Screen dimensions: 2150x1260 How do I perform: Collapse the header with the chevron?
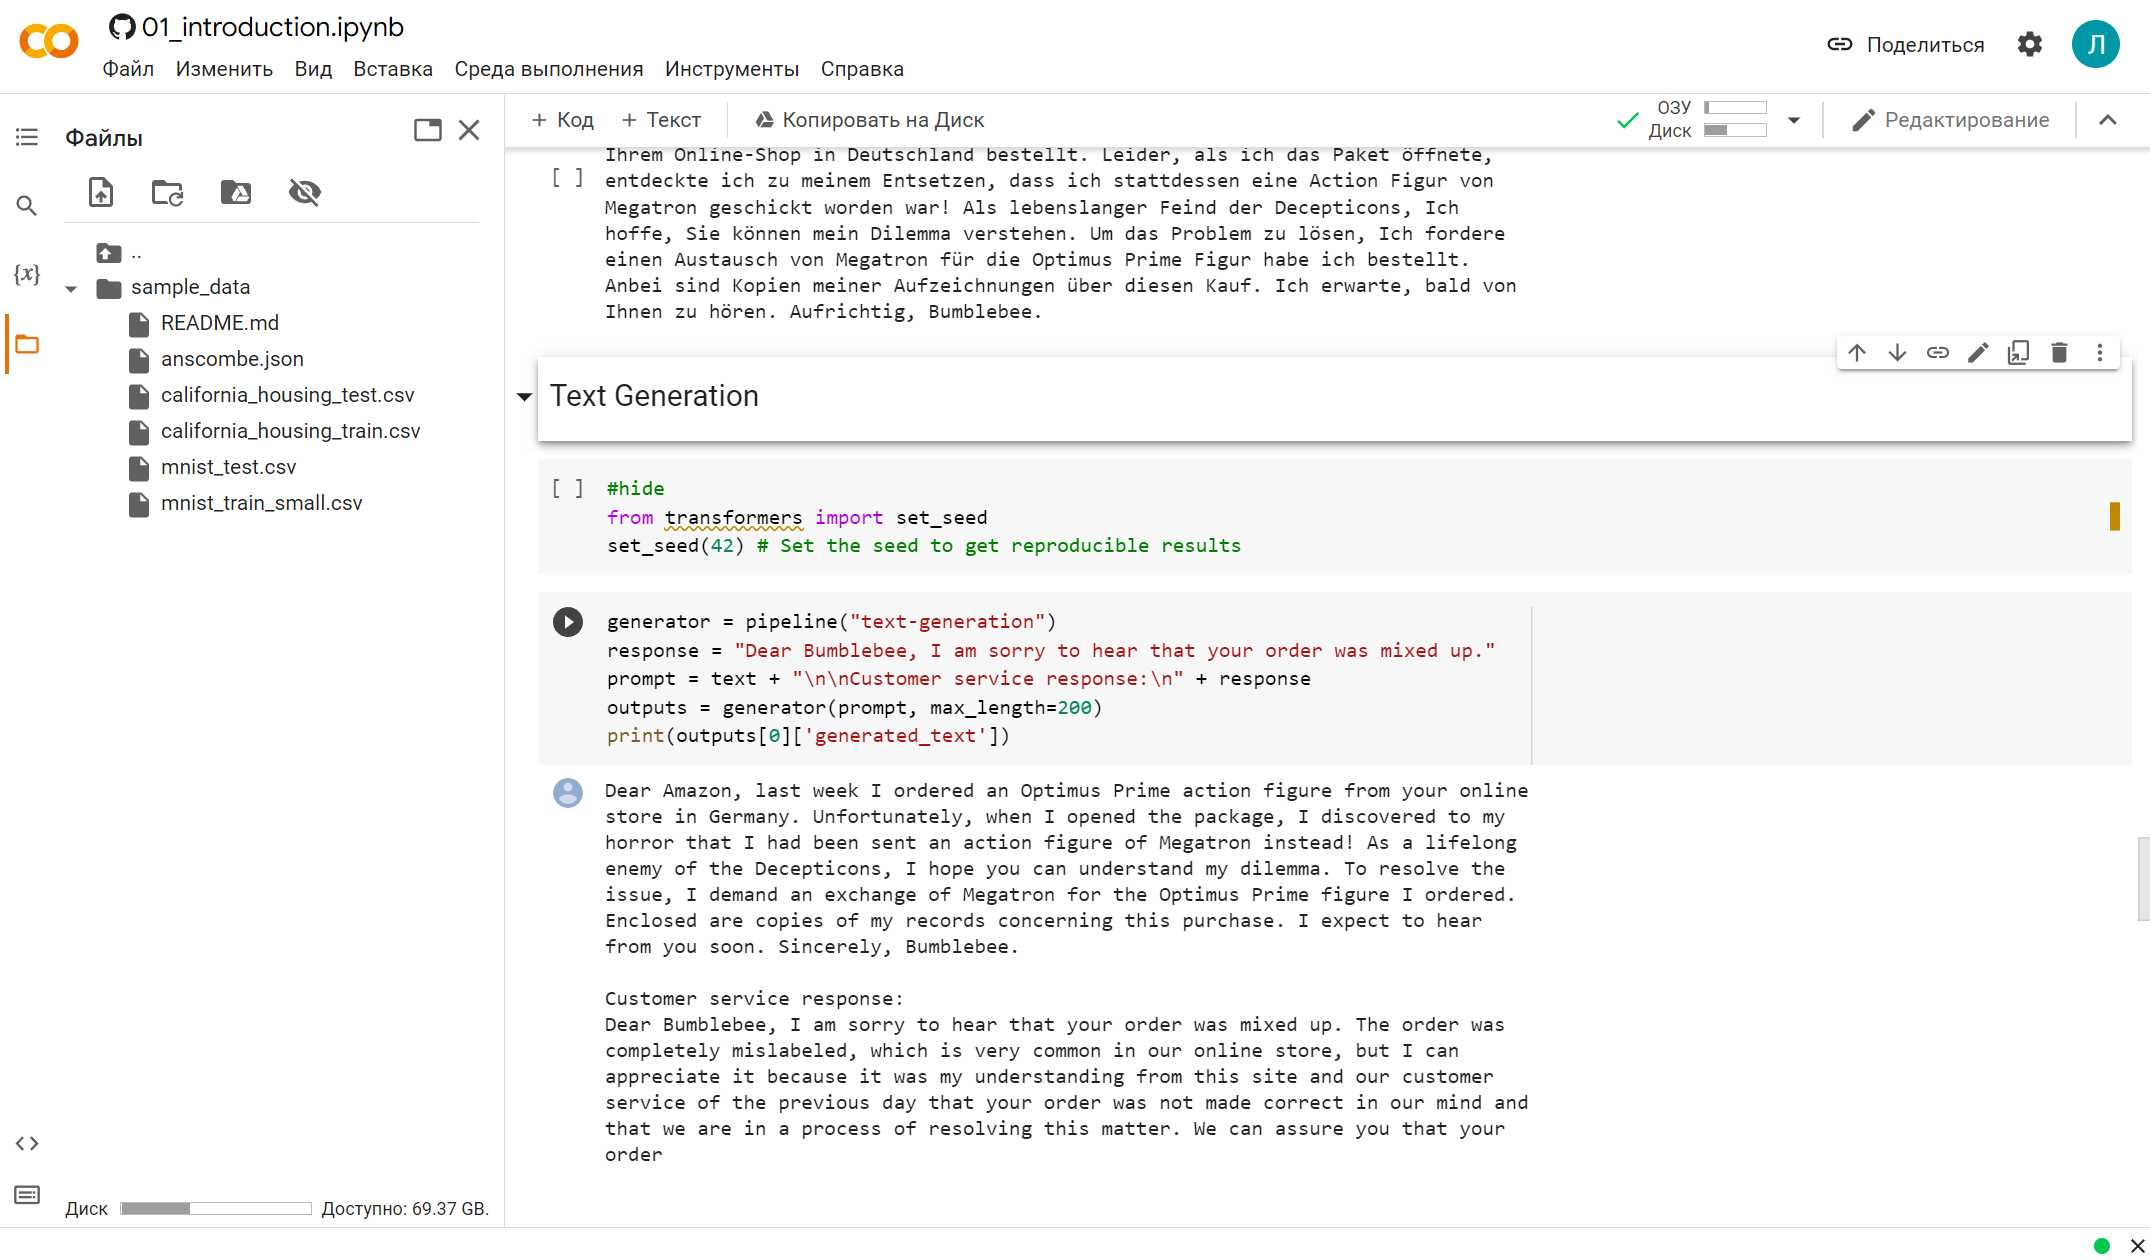pyautogui.click(x=2108, y=120)
